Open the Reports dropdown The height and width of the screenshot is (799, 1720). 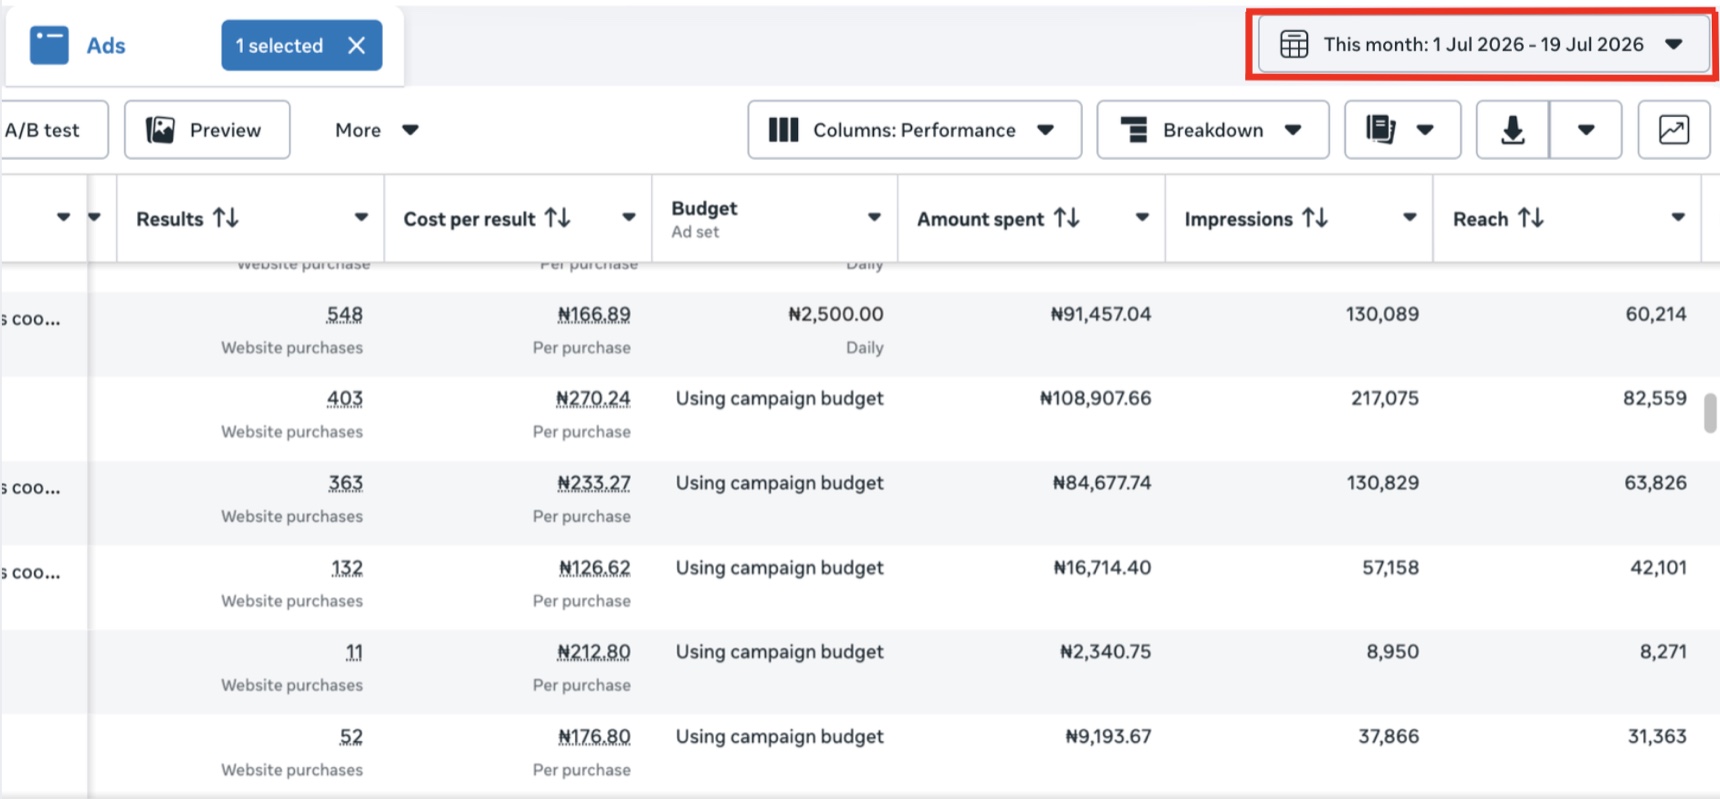[x=1402, y=129]
